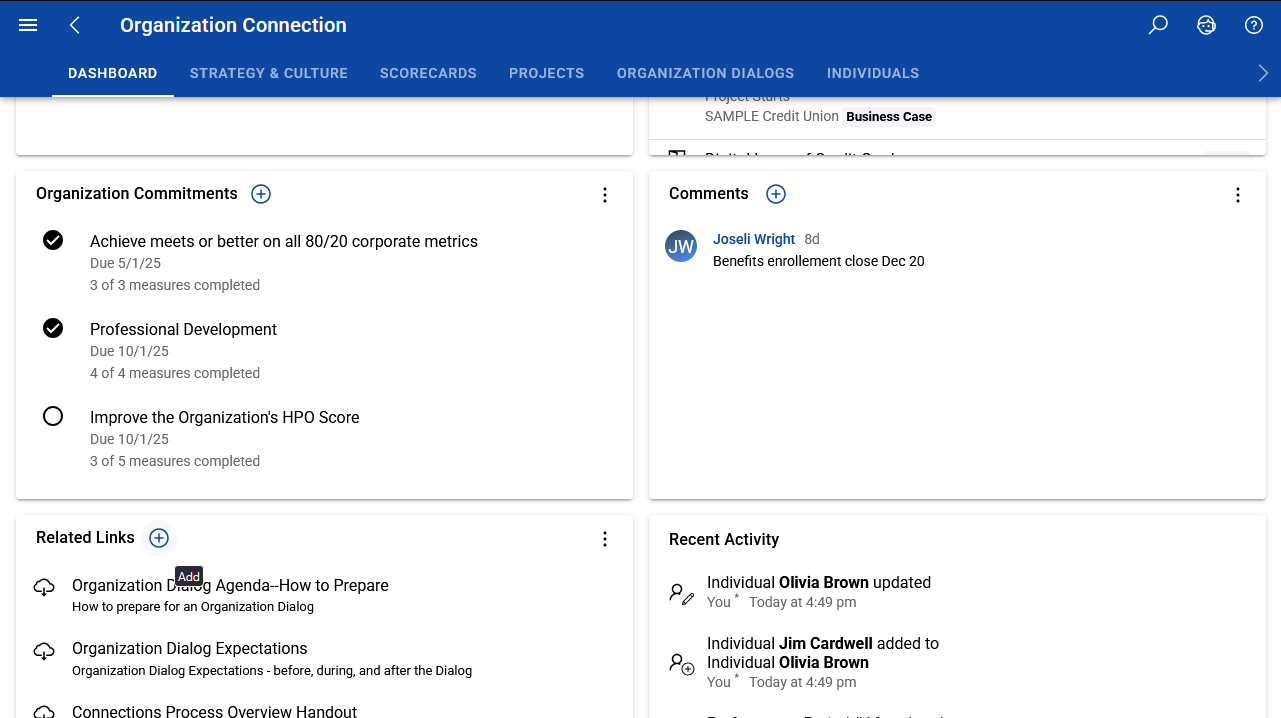Open Organization Commitments more options menu

[x=605, y=195]
